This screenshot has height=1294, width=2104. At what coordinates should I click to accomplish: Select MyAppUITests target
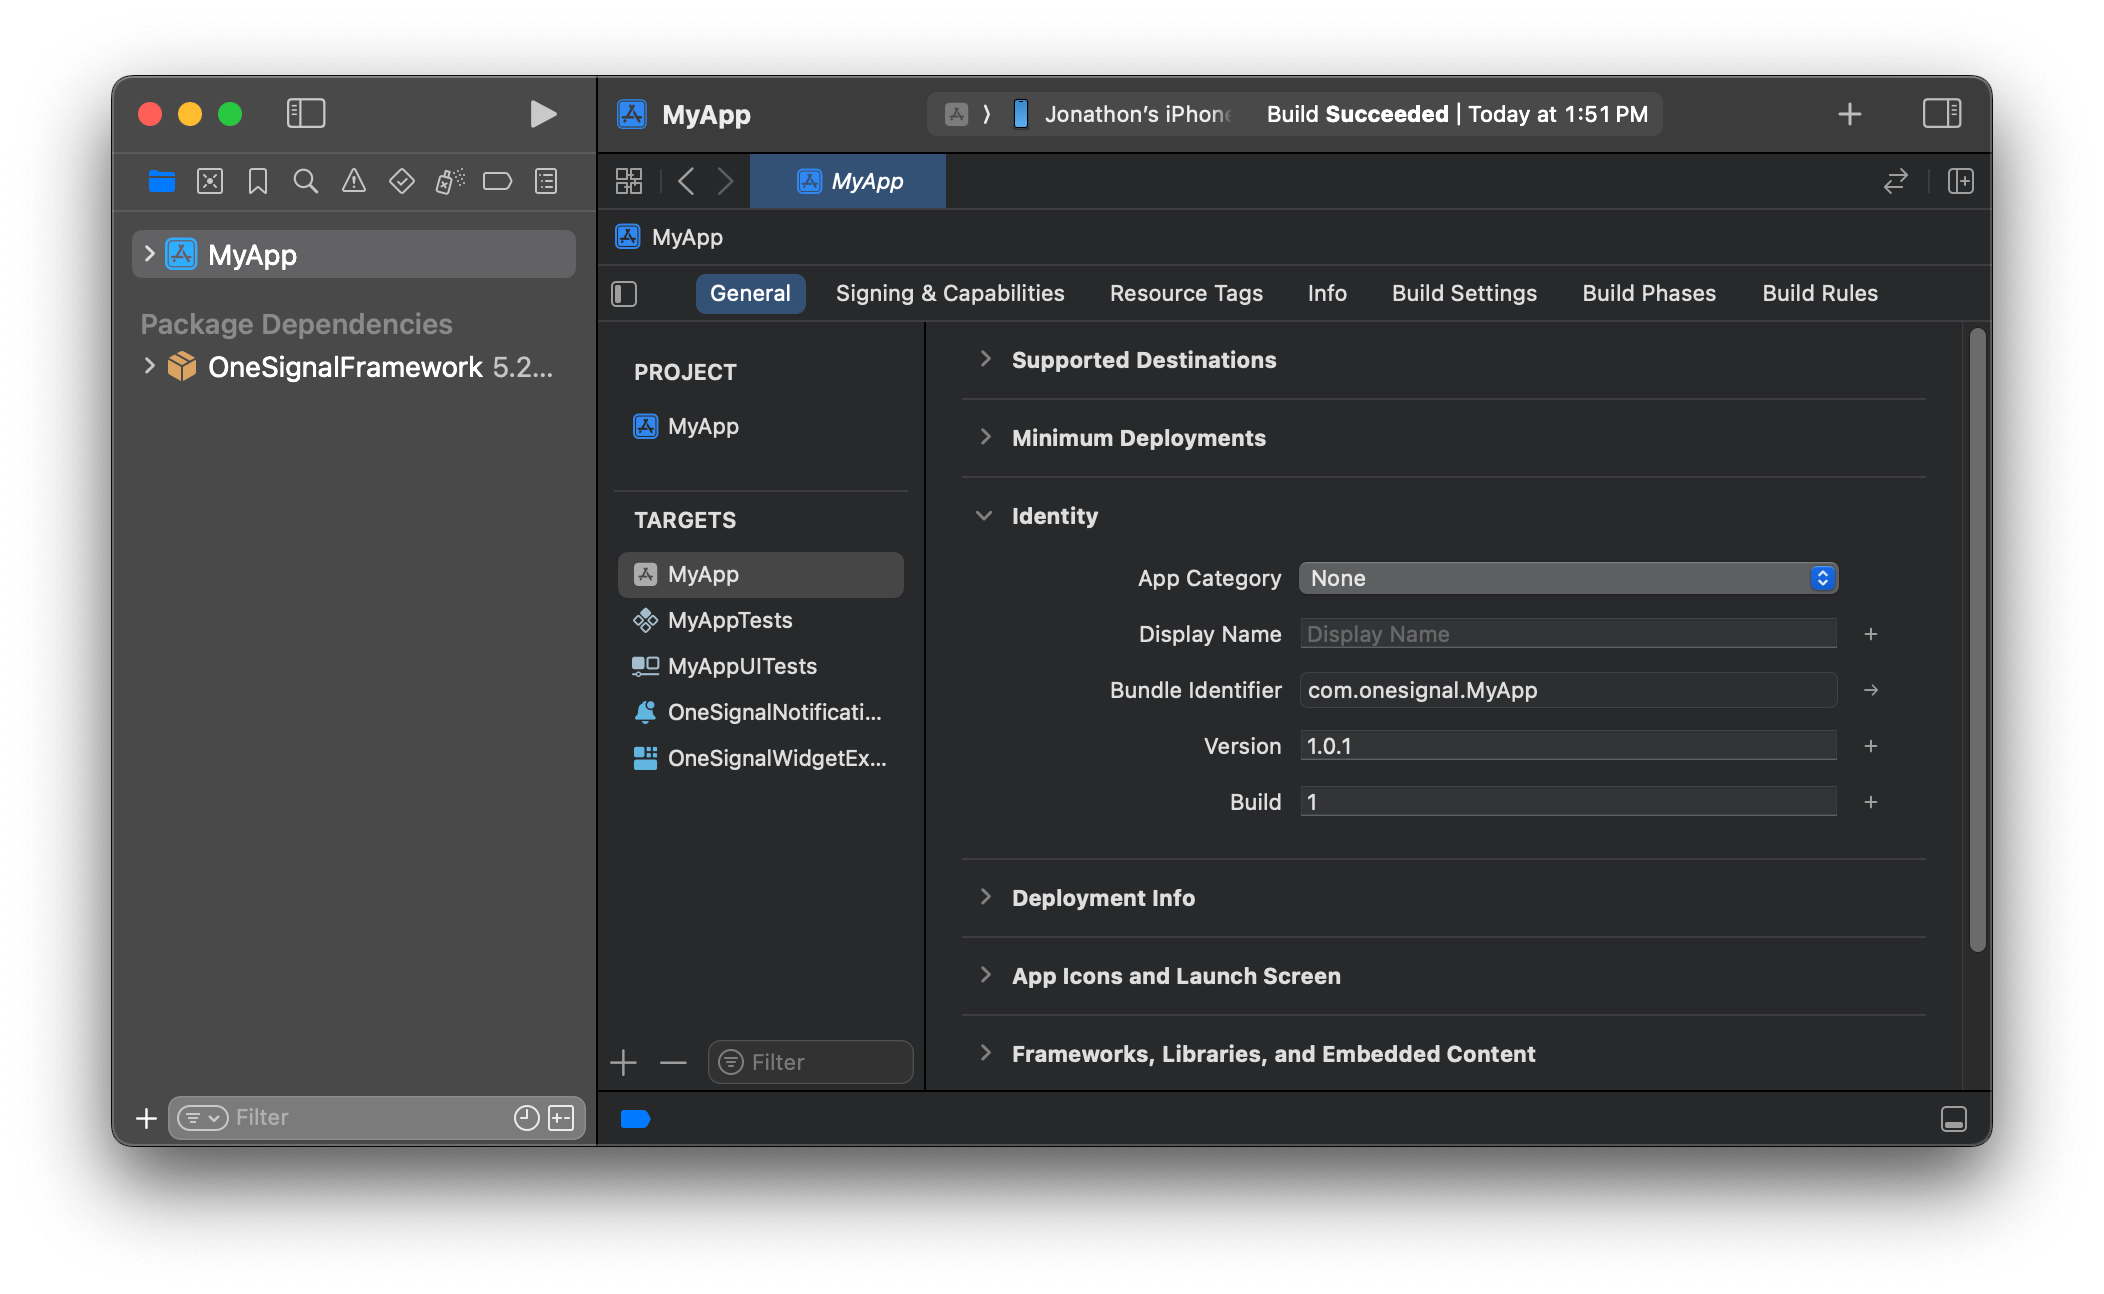point(760,666)
